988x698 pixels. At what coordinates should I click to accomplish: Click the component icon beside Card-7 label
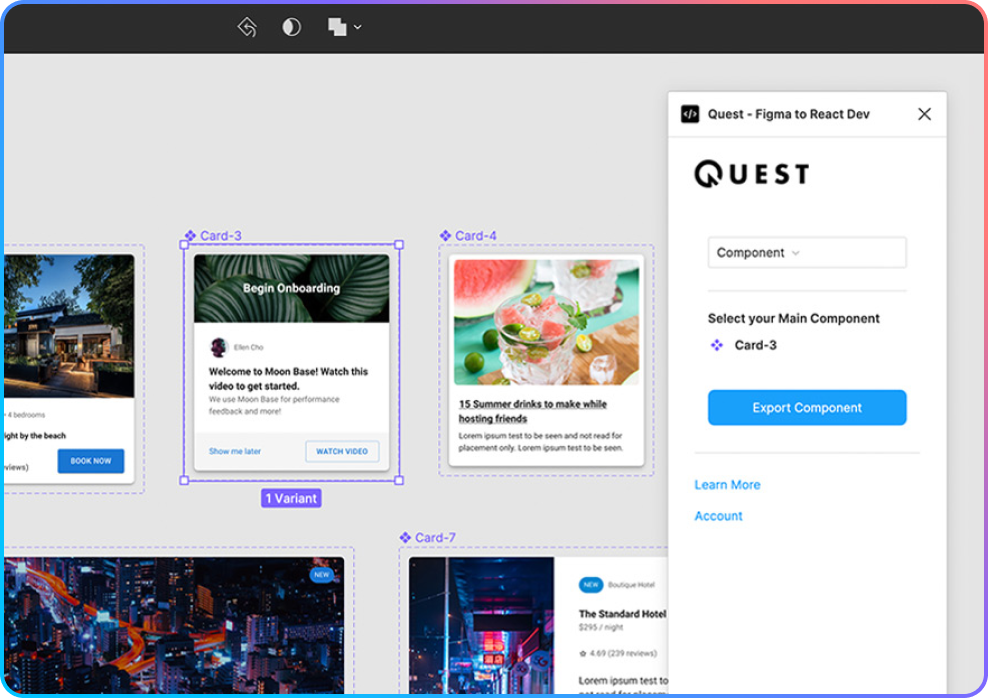click(x=405, y=537)
